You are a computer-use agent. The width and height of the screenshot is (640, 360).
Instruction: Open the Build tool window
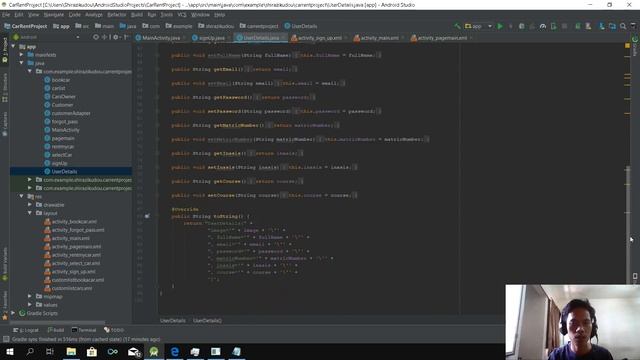point(56,330)
